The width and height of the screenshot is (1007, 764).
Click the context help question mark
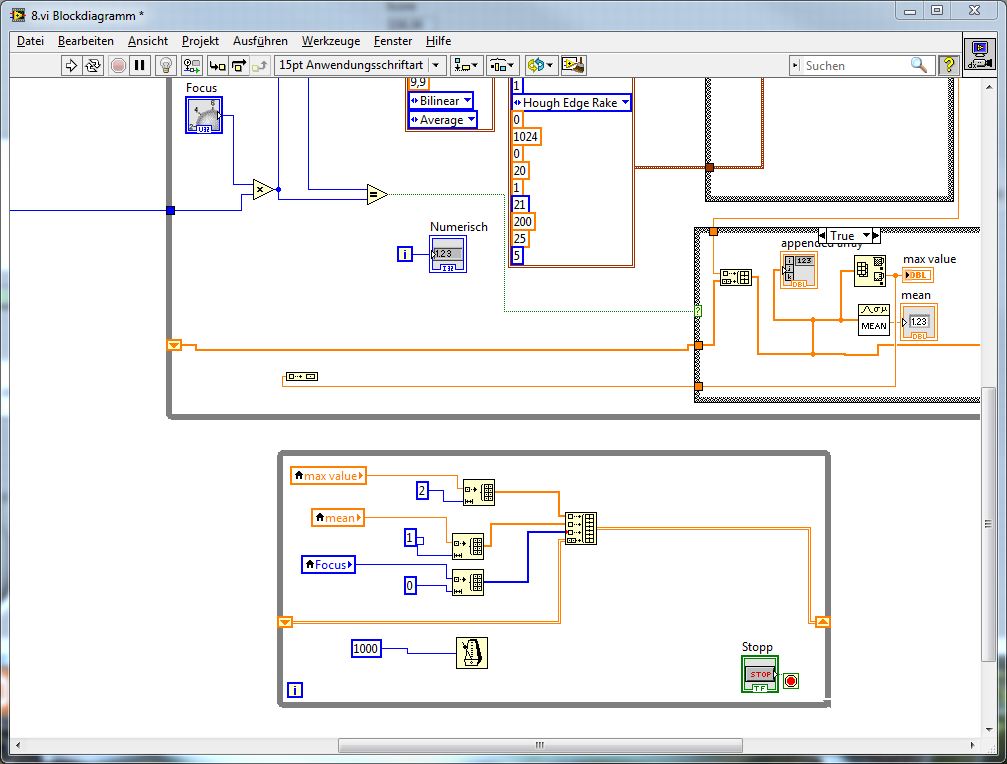click(947, 65)
